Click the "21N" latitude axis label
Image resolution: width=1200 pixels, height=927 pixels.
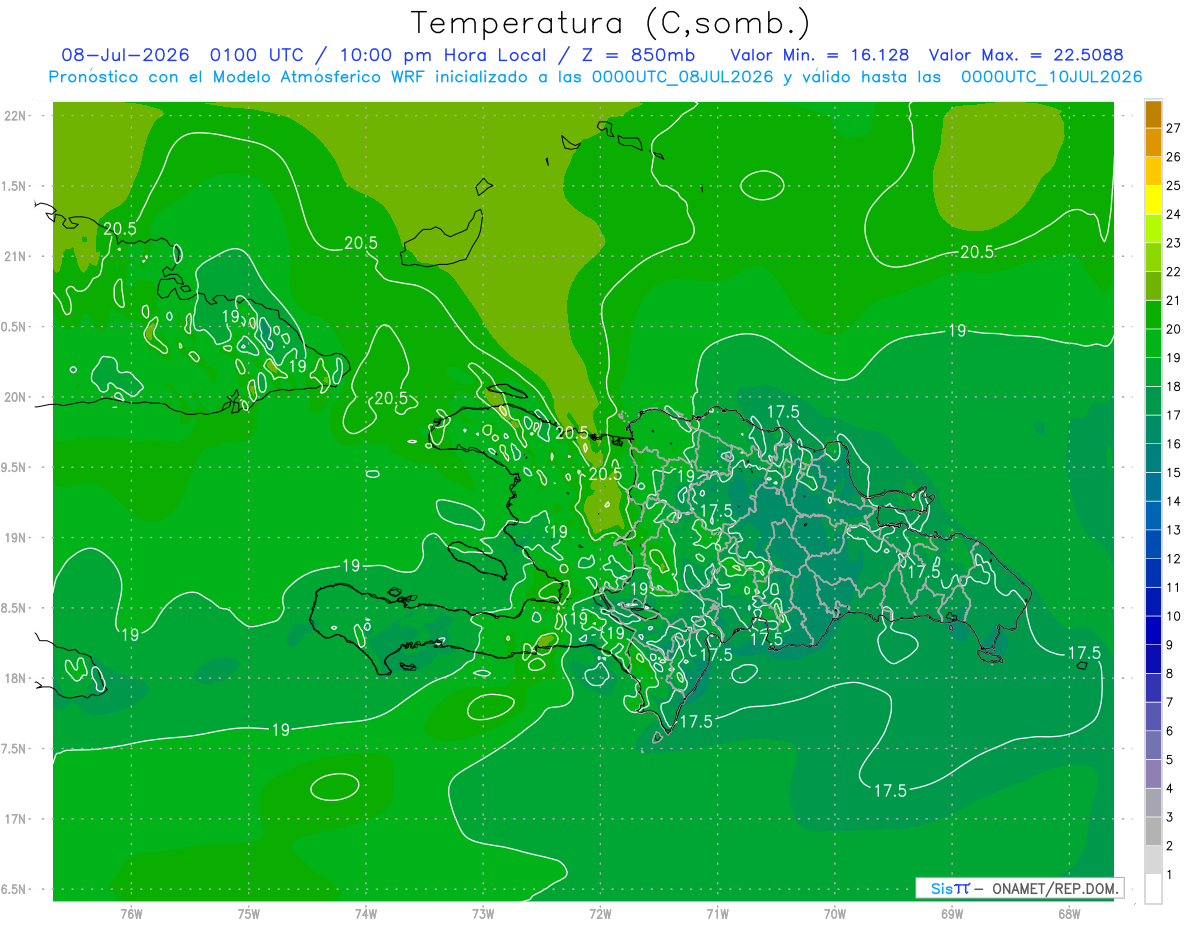(x=15, y=256)
